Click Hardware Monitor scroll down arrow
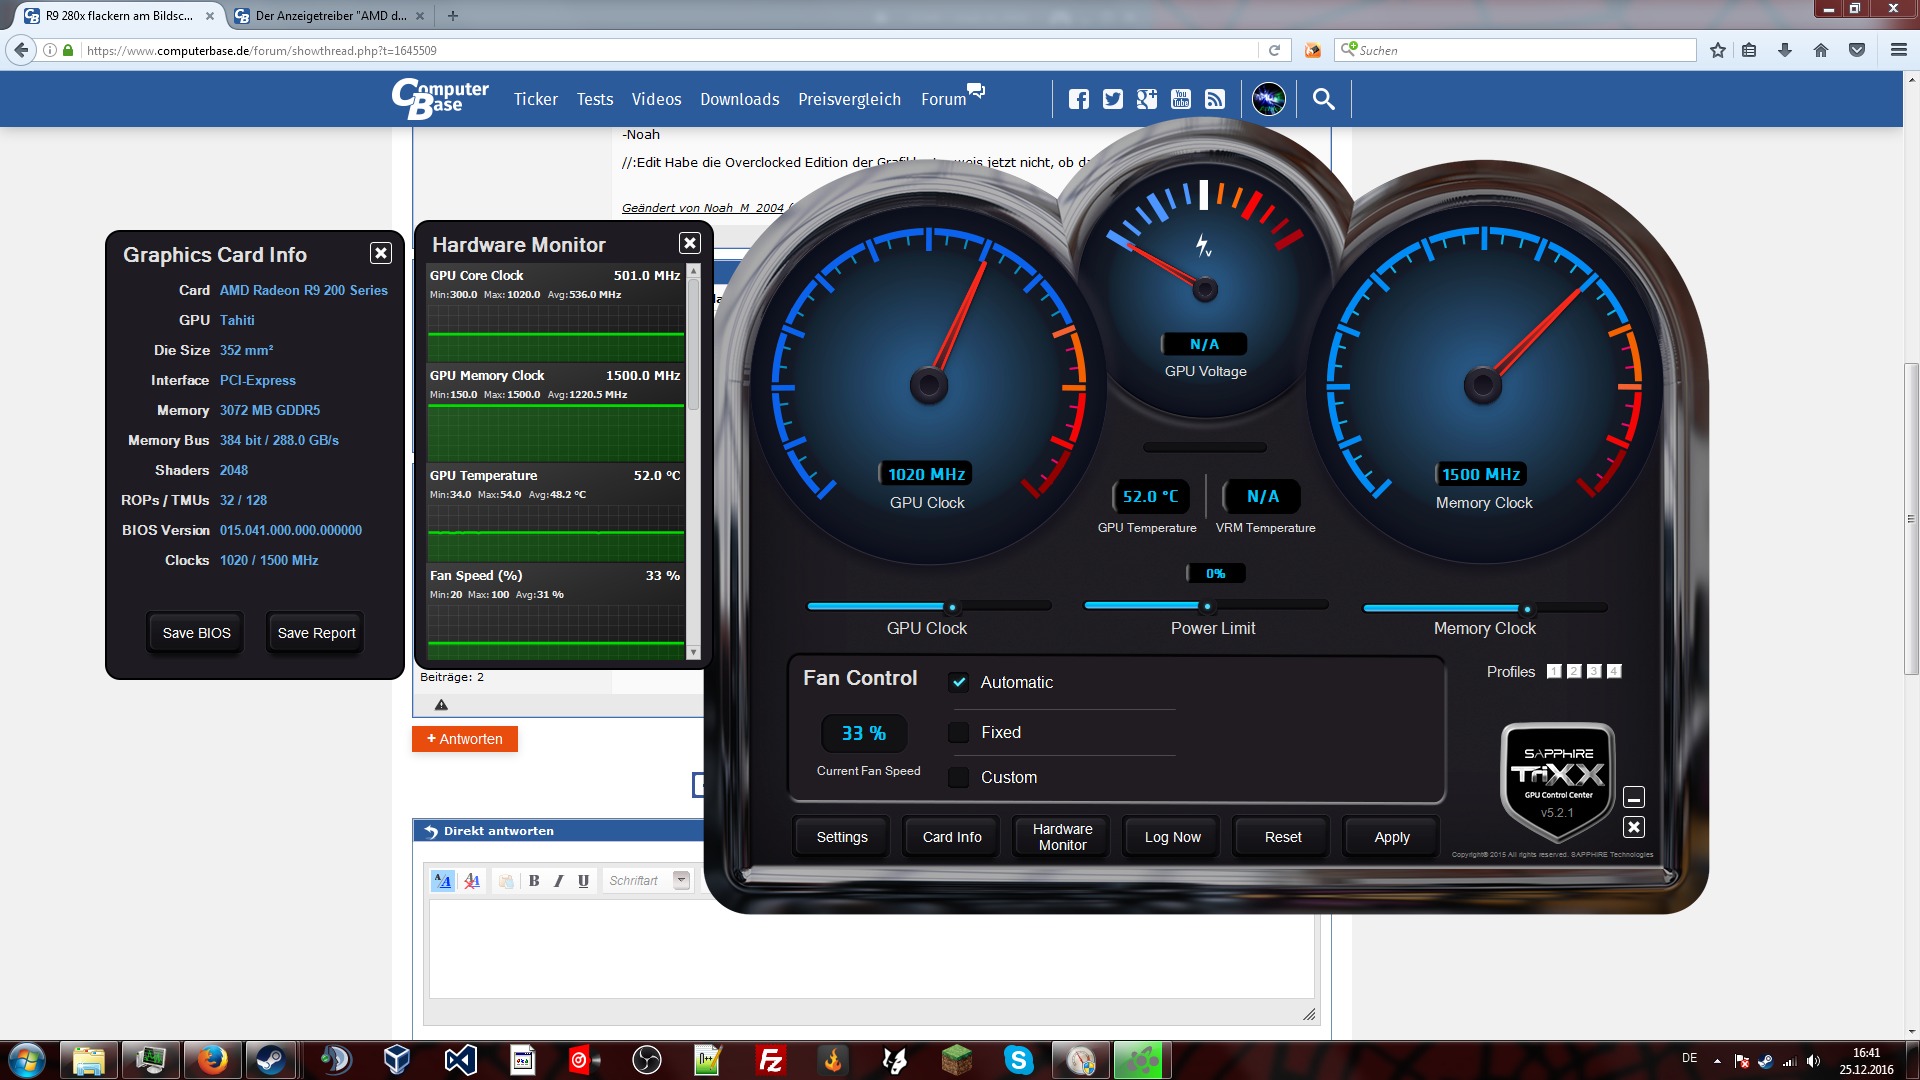 tap(694, 652)
